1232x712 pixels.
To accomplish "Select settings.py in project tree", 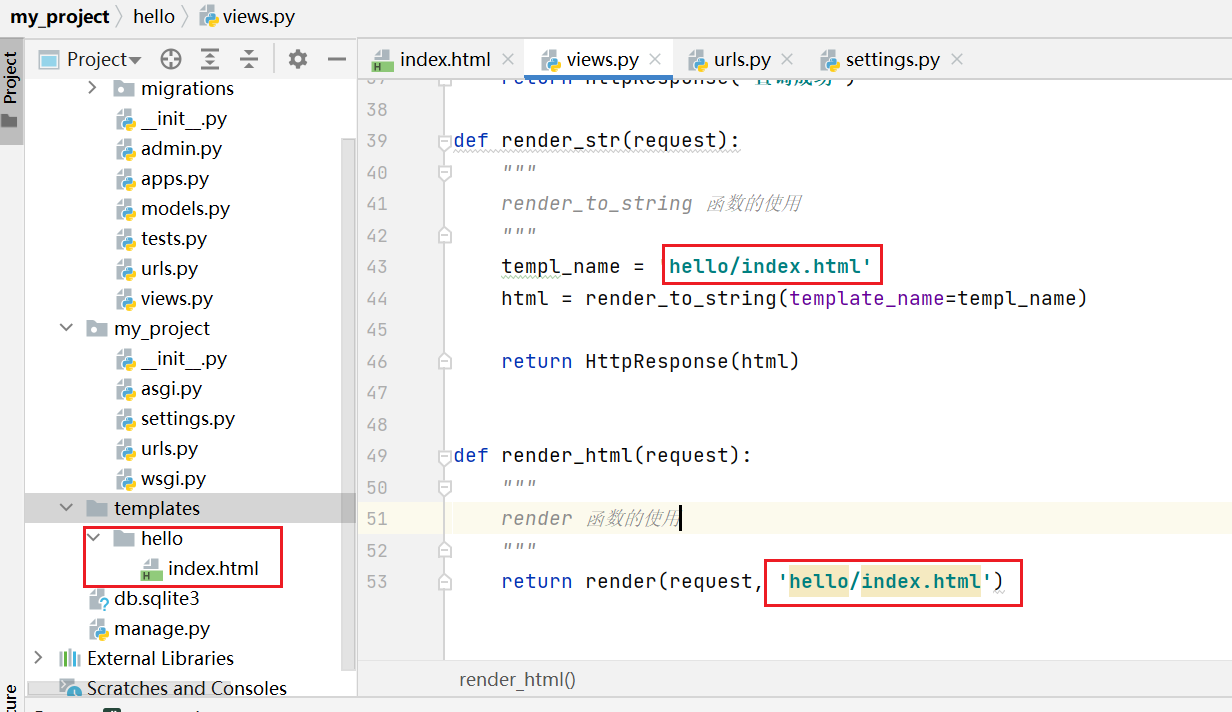I will pos(188,418).
